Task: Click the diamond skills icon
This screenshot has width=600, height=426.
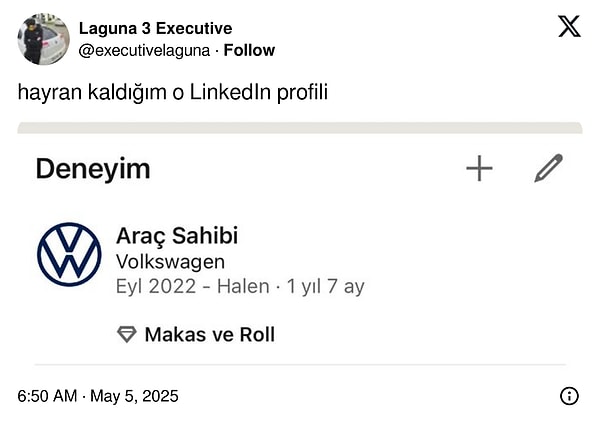Action: [127, 334]
